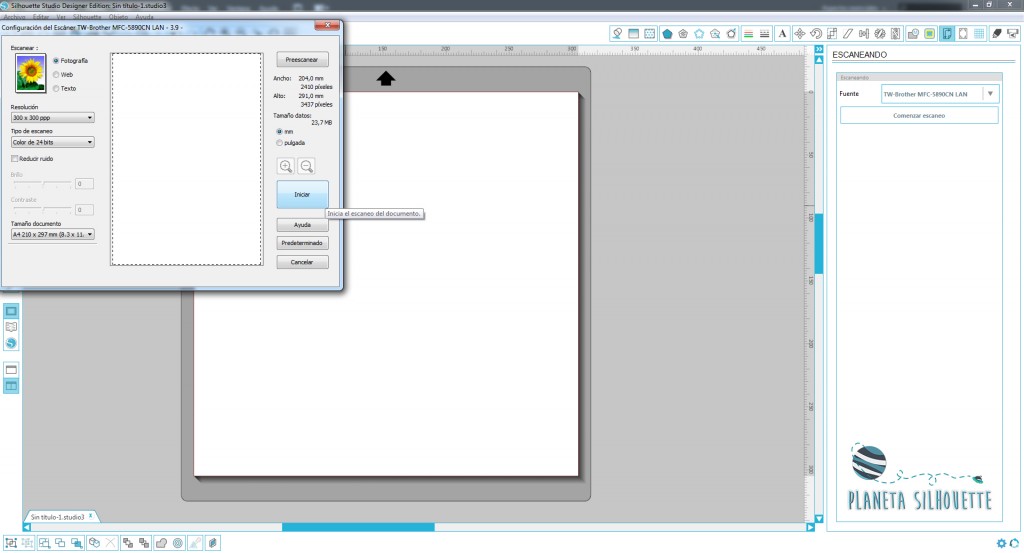
Task: Open Cut Settings blade icon
Action: [997, 34]
